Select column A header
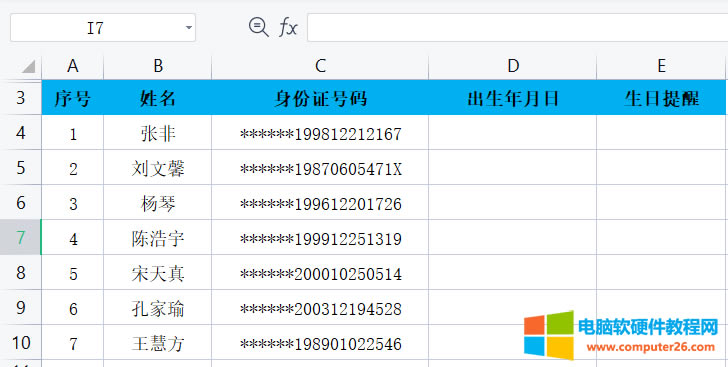This screenshot has width=728, height=367. (x=73, y=67)
